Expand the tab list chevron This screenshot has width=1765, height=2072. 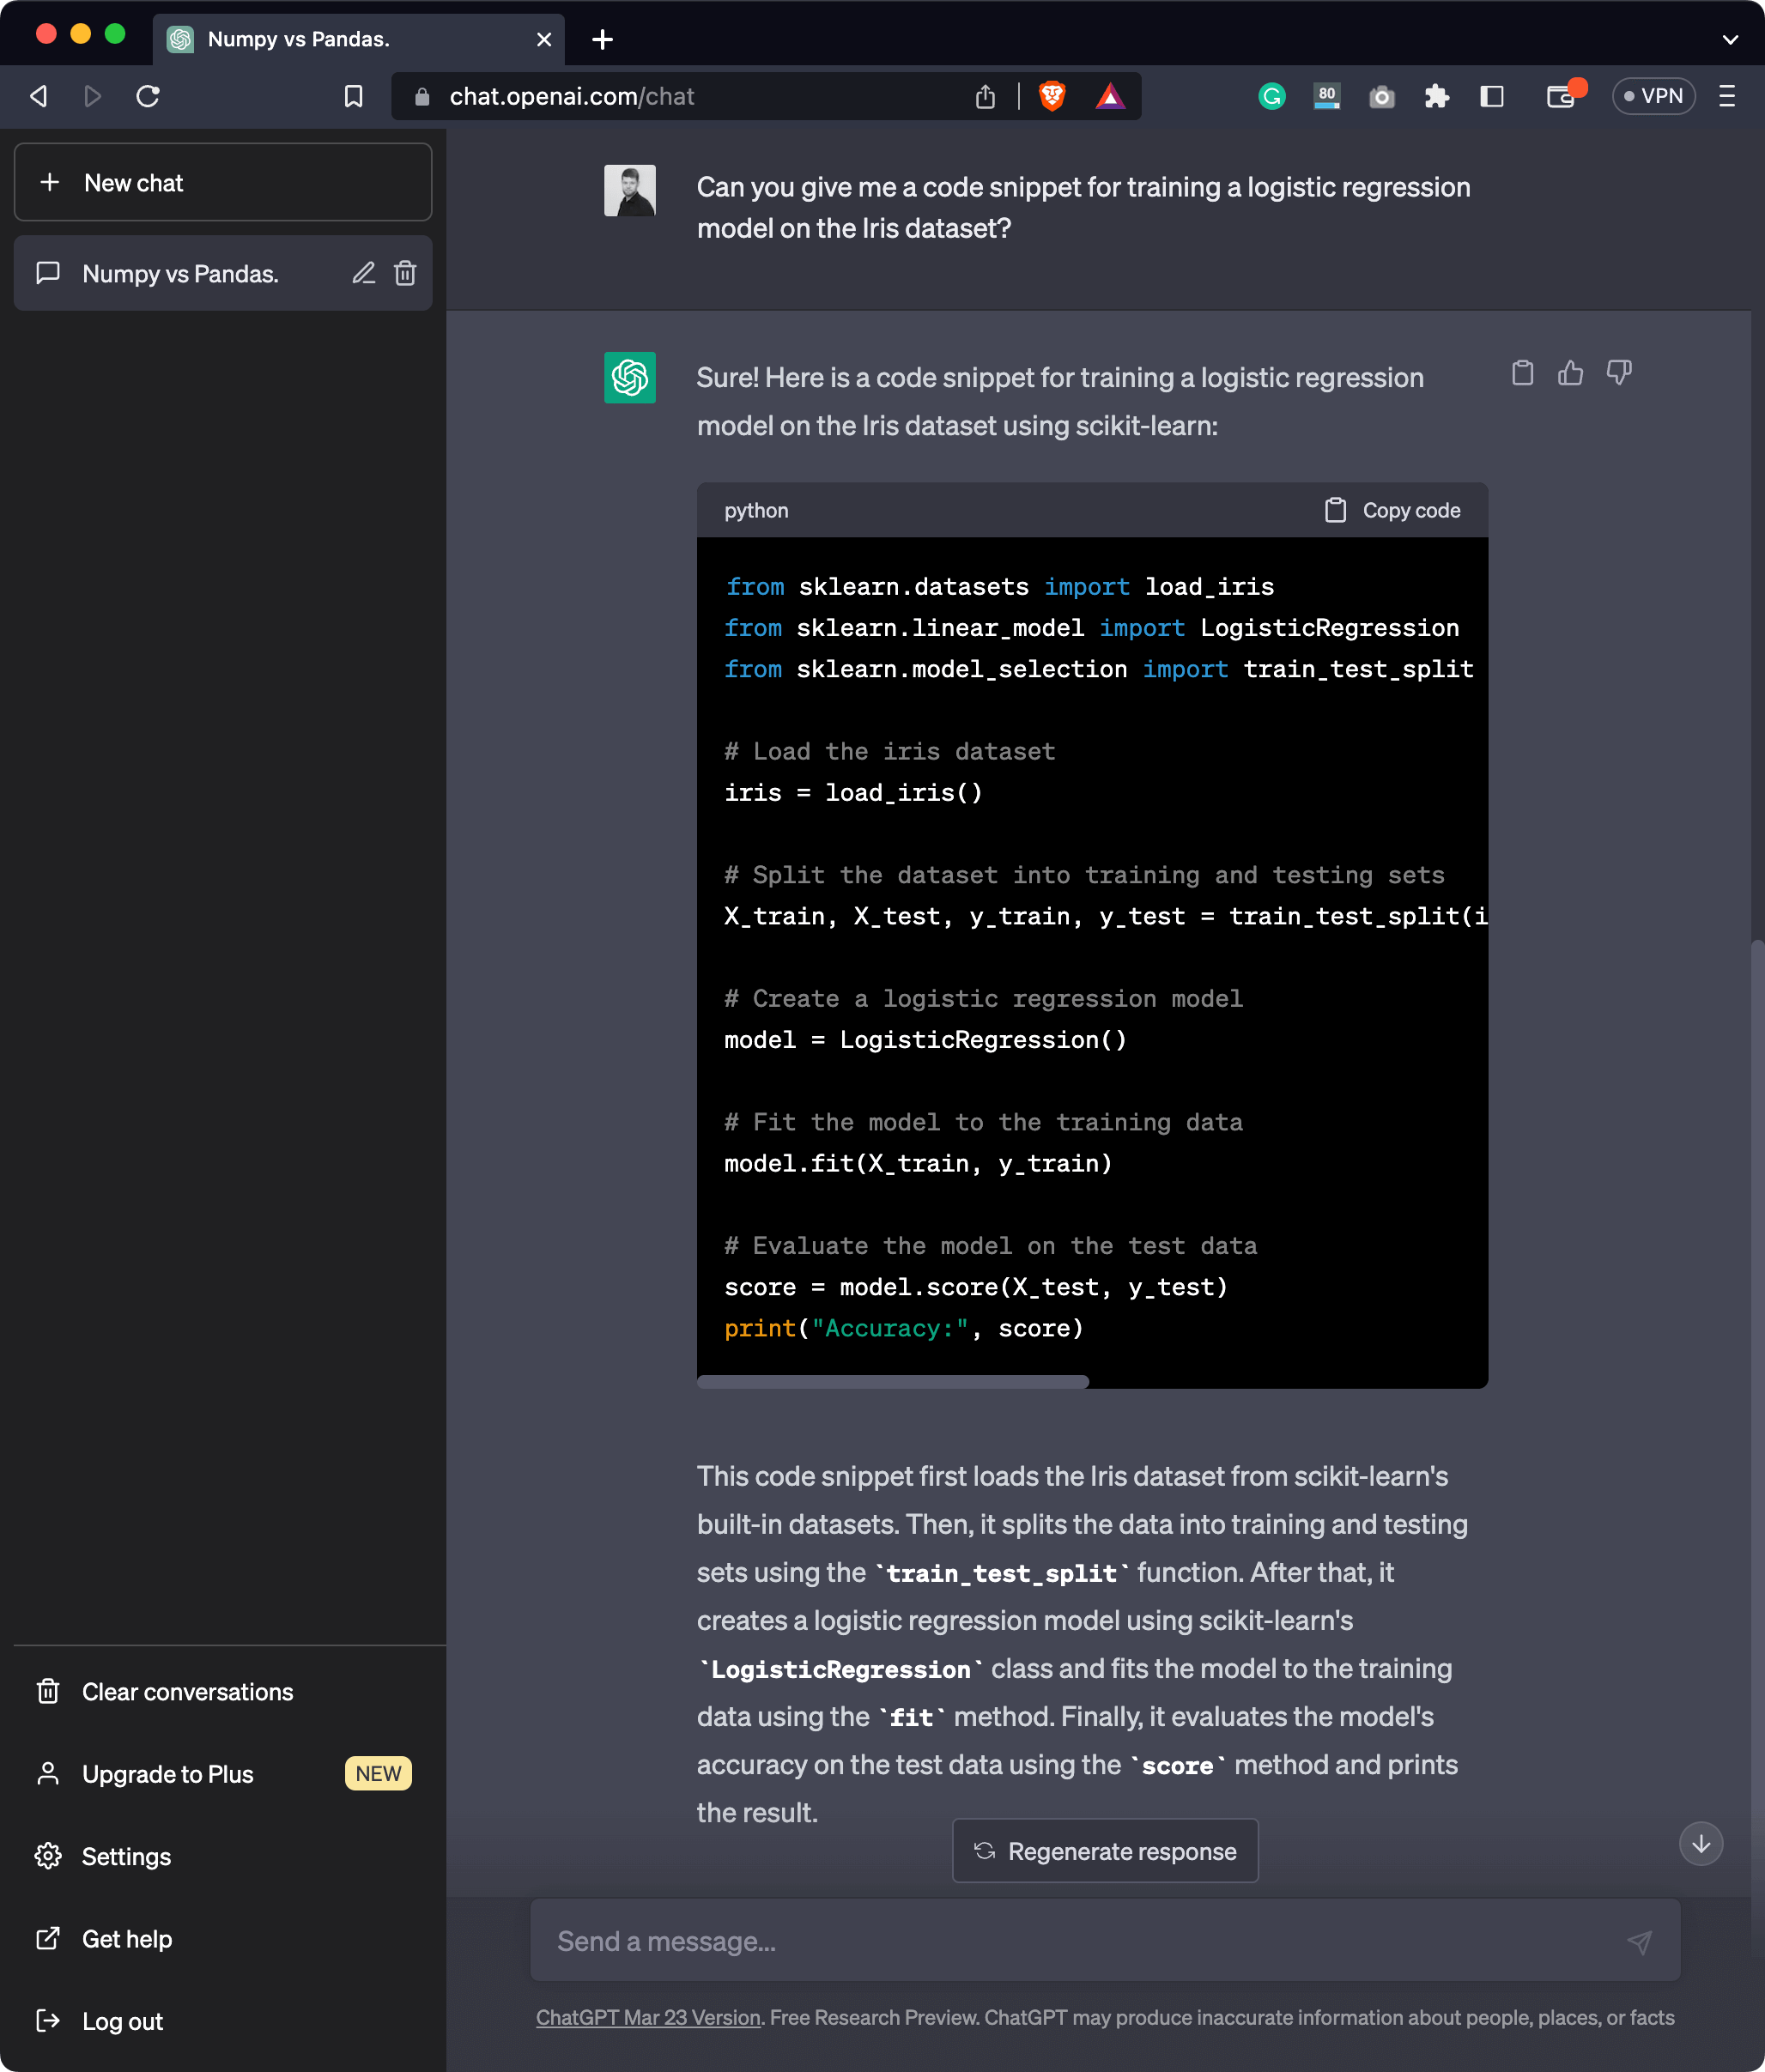coord(1730,40)
